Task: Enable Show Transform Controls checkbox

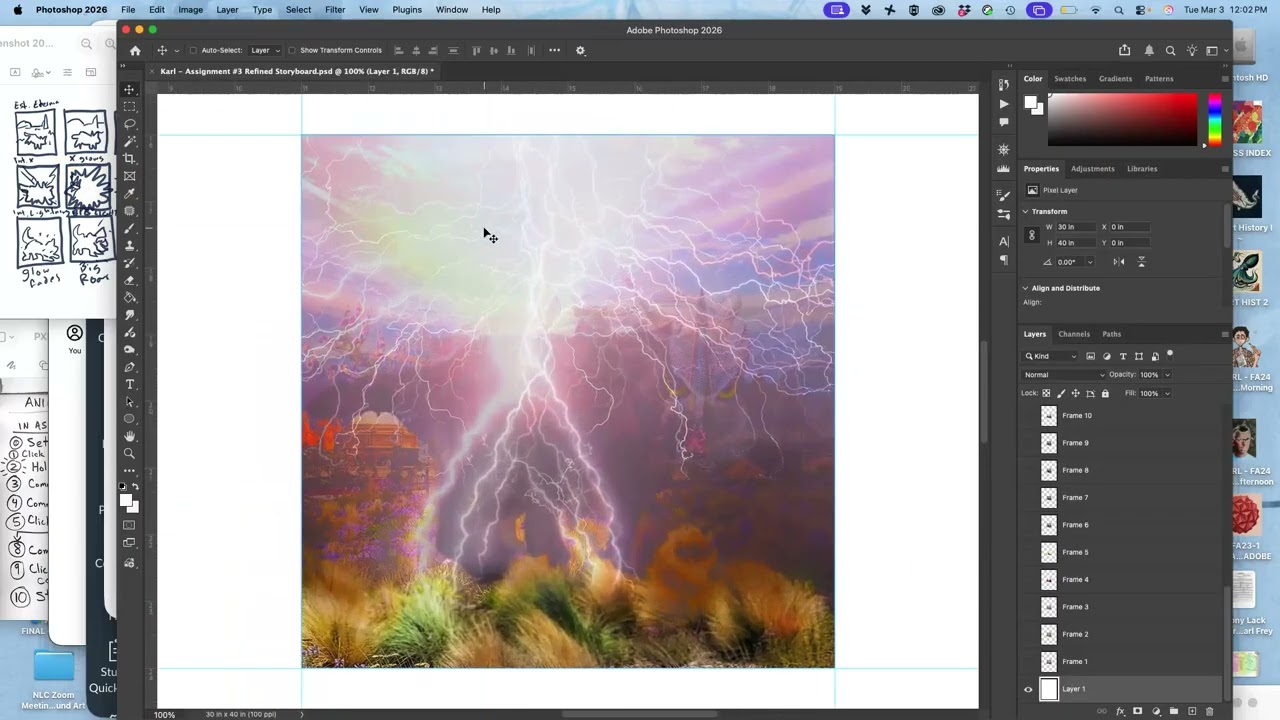Action: (292, 50)
